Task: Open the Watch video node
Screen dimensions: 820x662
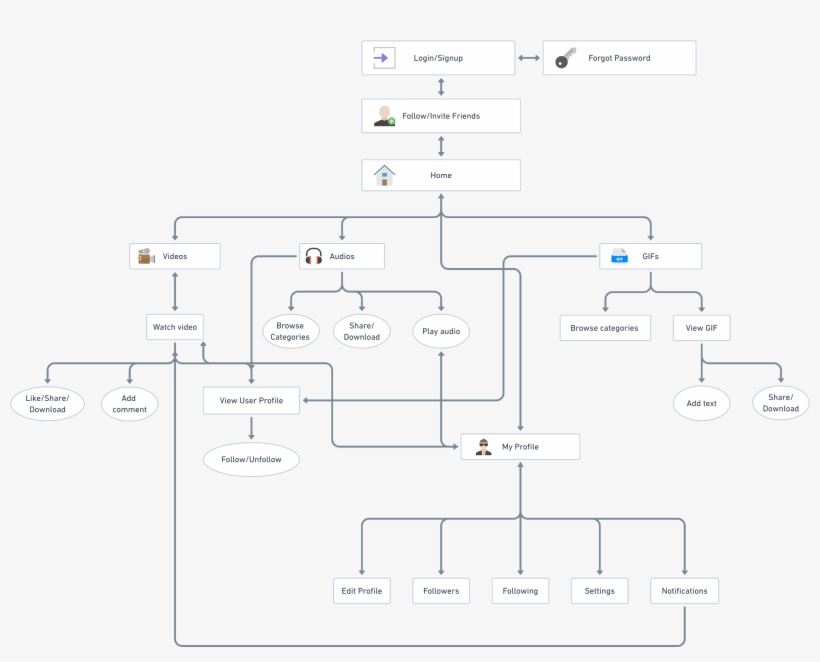Action: click(x=174, y=326)
